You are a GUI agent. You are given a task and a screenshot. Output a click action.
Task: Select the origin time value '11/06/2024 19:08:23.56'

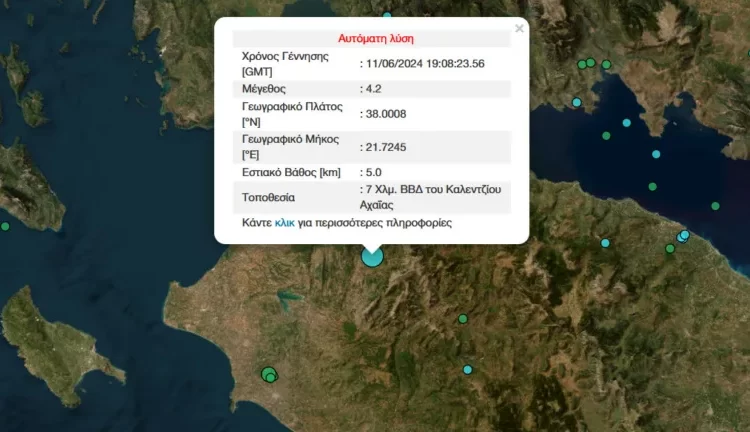425,64
